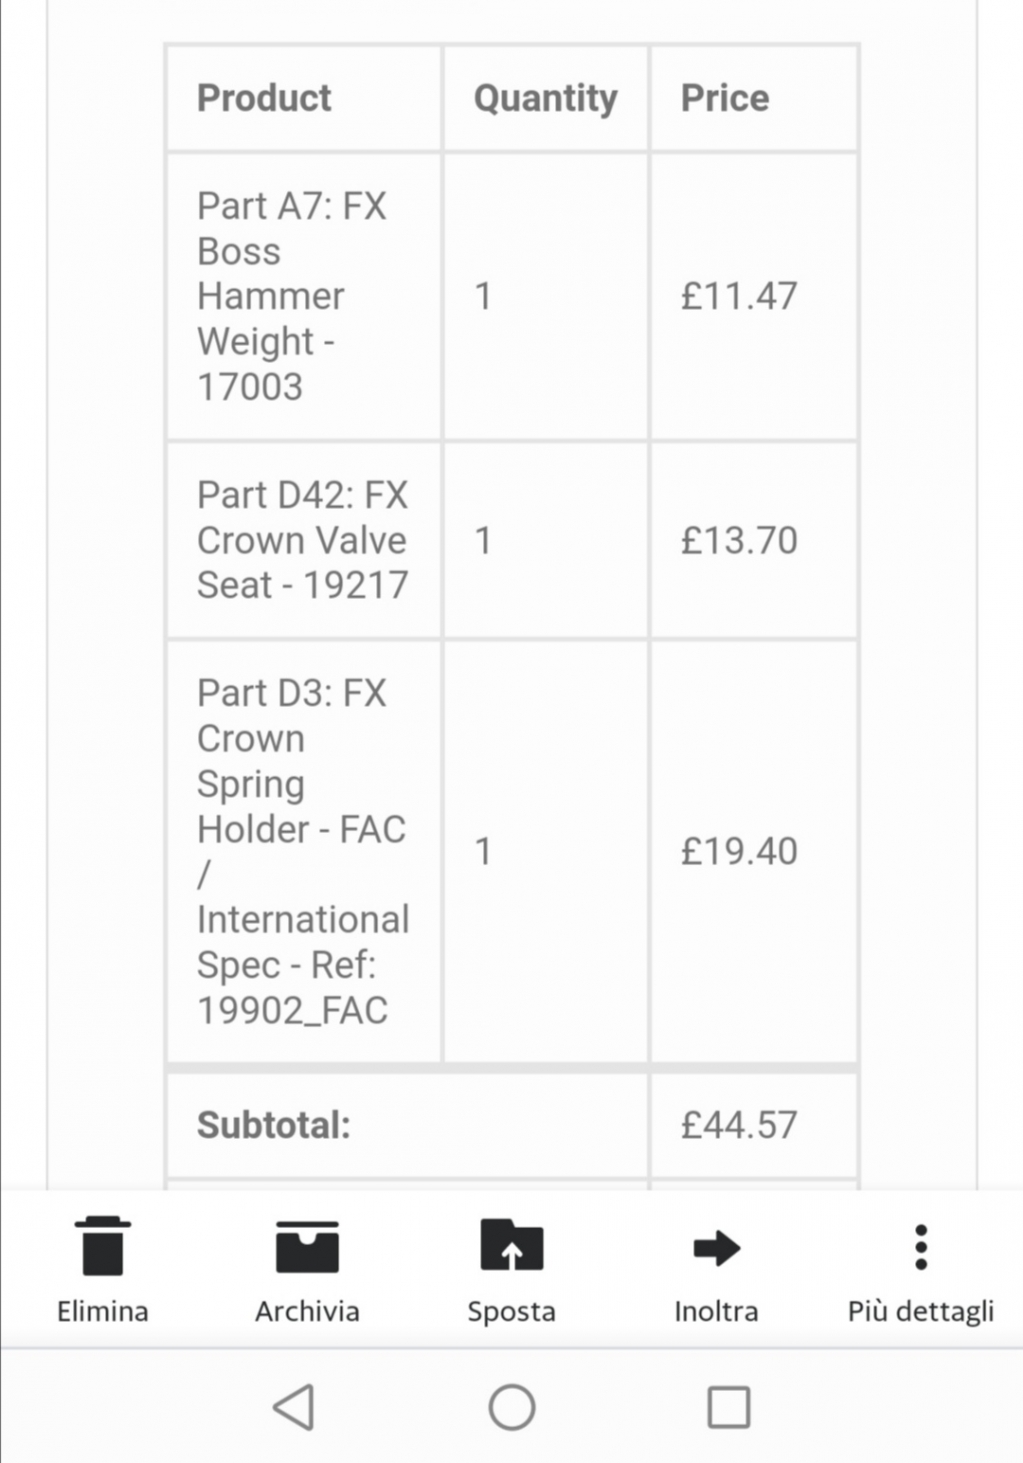This screenshot has width=1023, height=1463.
Task: Open the Più dettagli three-dot menu
Action: 921,1247
